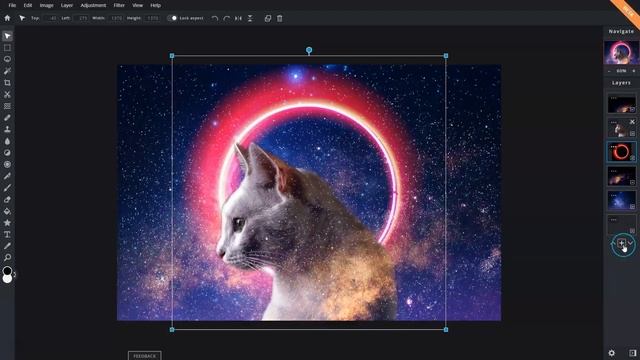This screenshot has height=360, width=640.
Task: Click the Feedback button
Action: point(144,356)
